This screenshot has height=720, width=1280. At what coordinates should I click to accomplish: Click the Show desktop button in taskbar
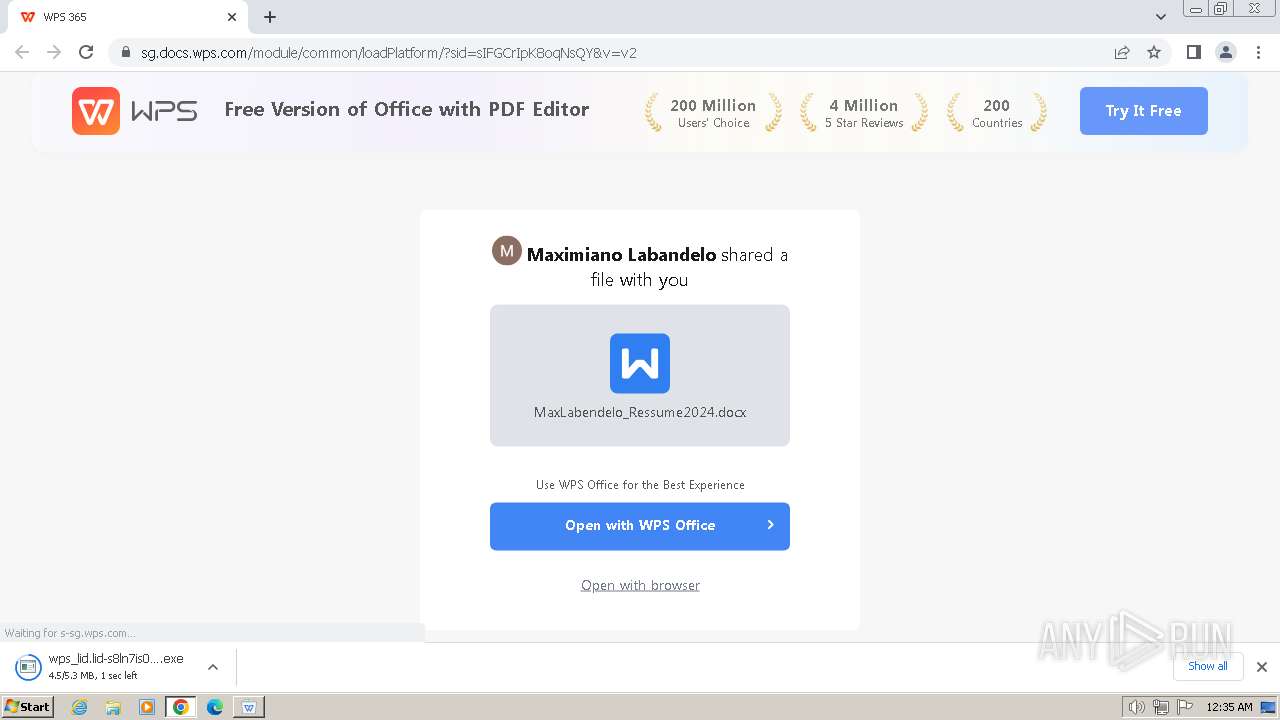[1269, 707]
